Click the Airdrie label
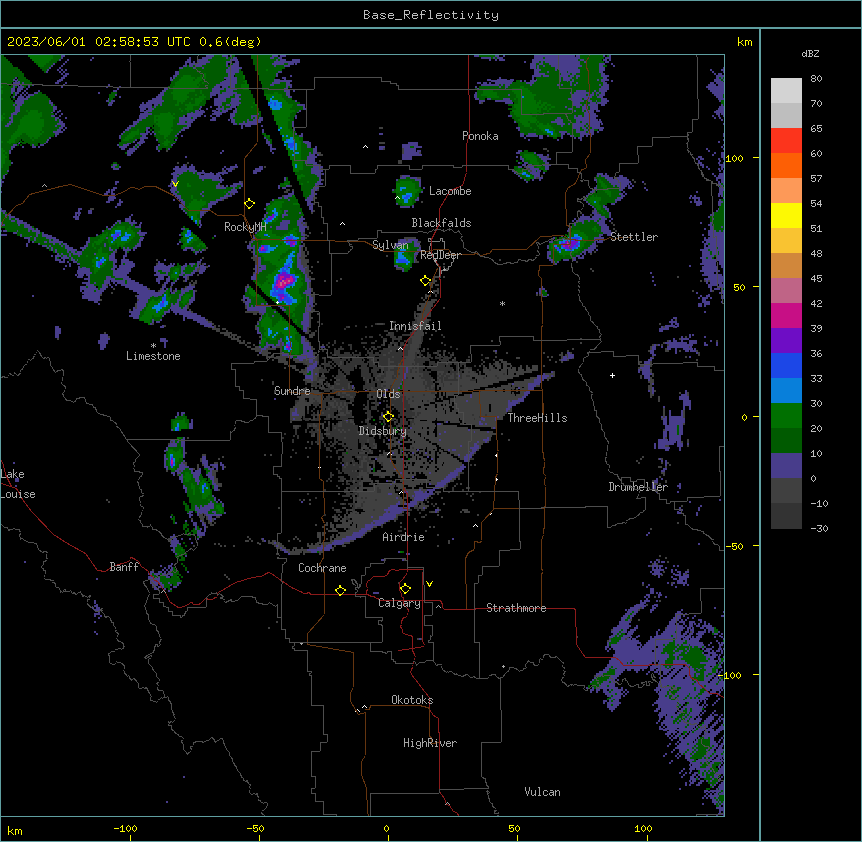This screenshot has height=842, width=862. [403, 537]
